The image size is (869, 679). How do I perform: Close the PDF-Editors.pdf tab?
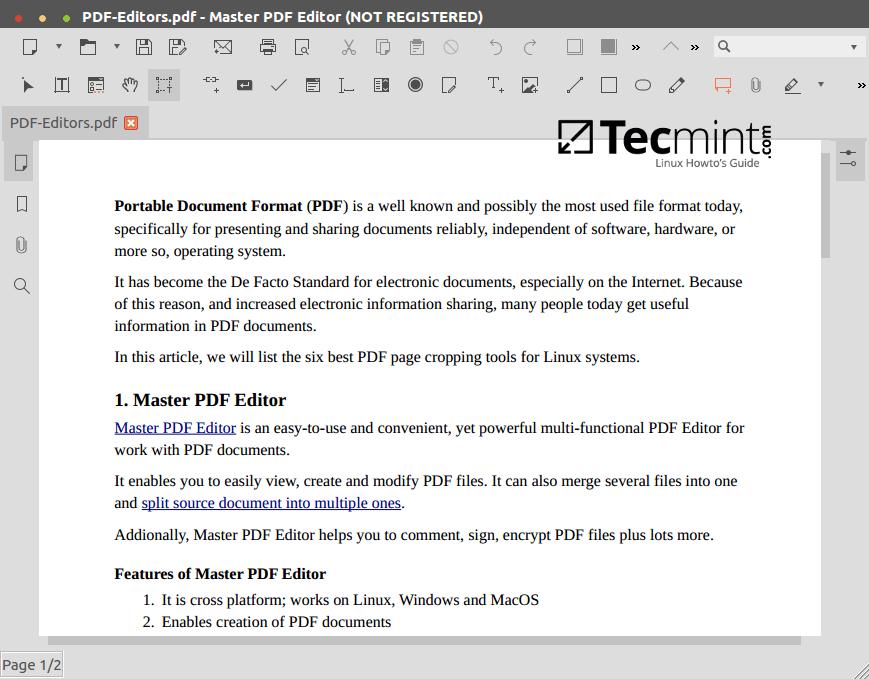[x=131, y=122]
